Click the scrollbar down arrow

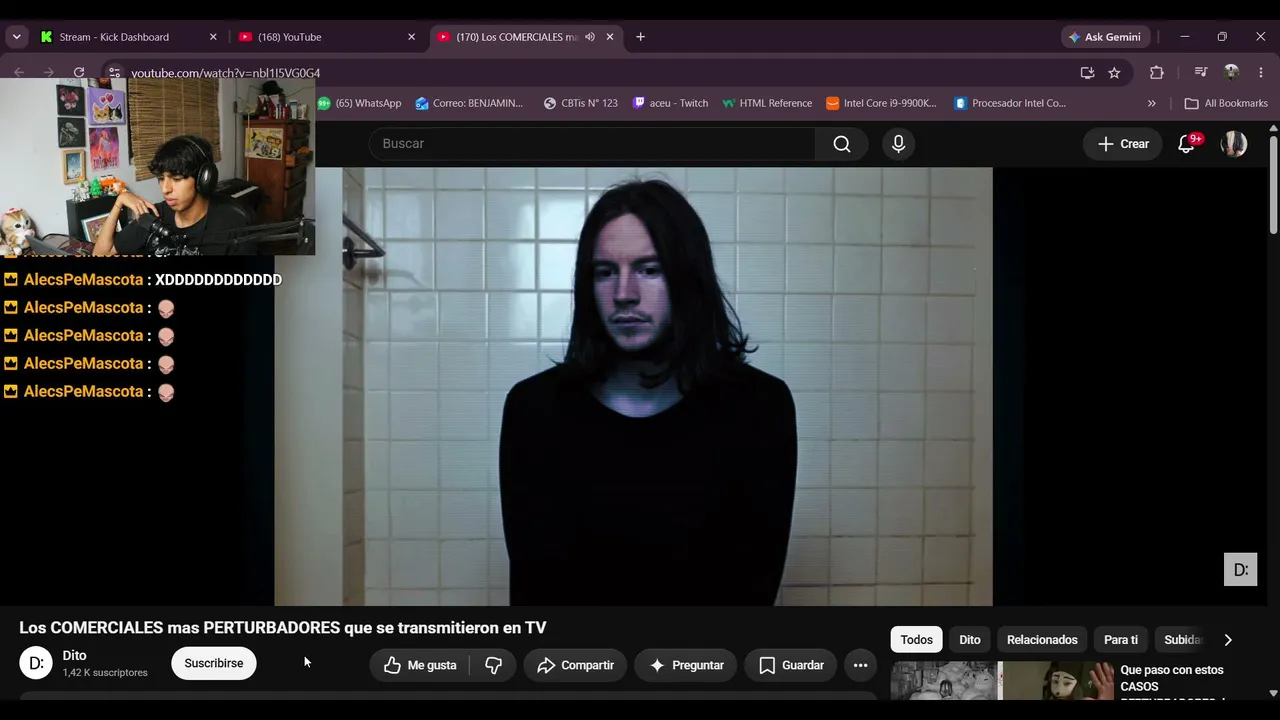1273,693
